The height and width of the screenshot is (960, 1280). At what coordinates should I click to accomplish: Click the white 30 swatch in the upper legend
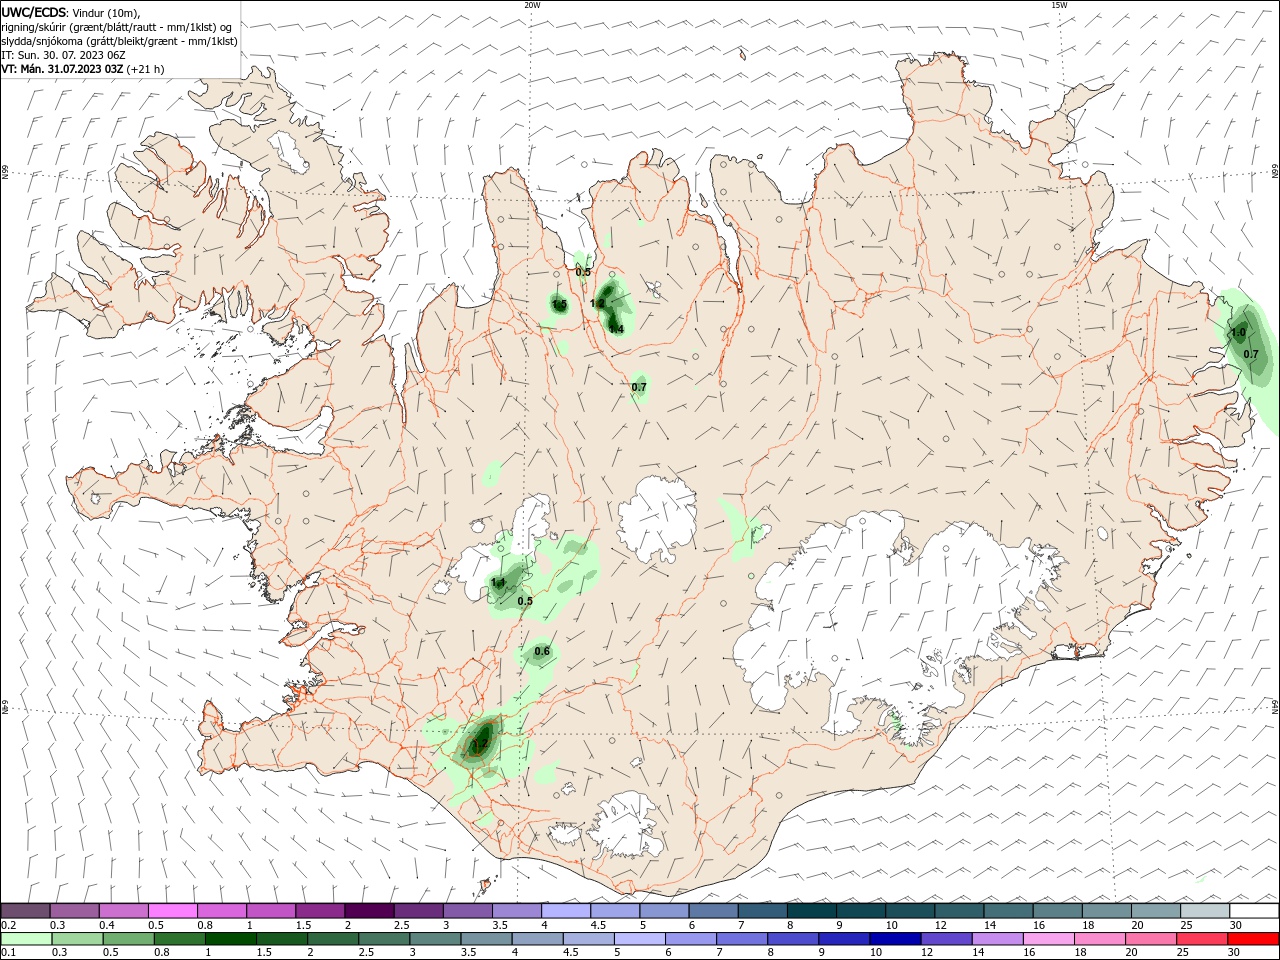1254,911
